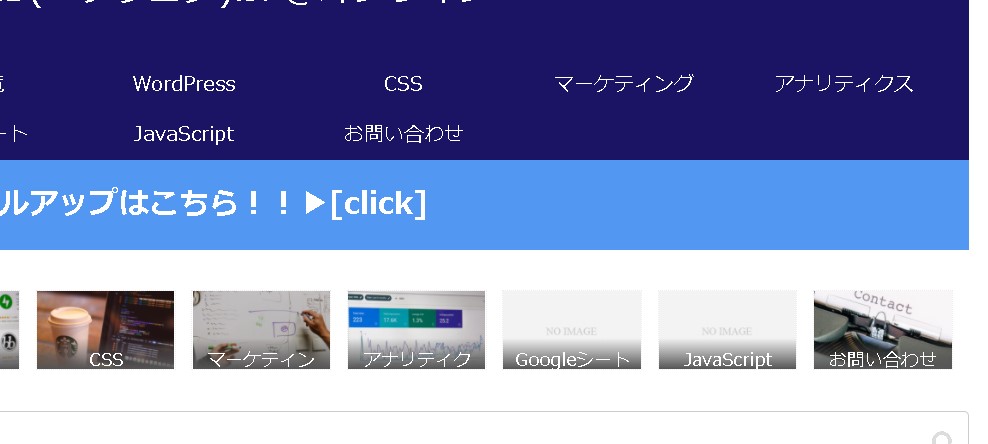This screenshot has width=988, height=444.
Task: Go to the マーケティング navigation item
Action: click(624, 84)
